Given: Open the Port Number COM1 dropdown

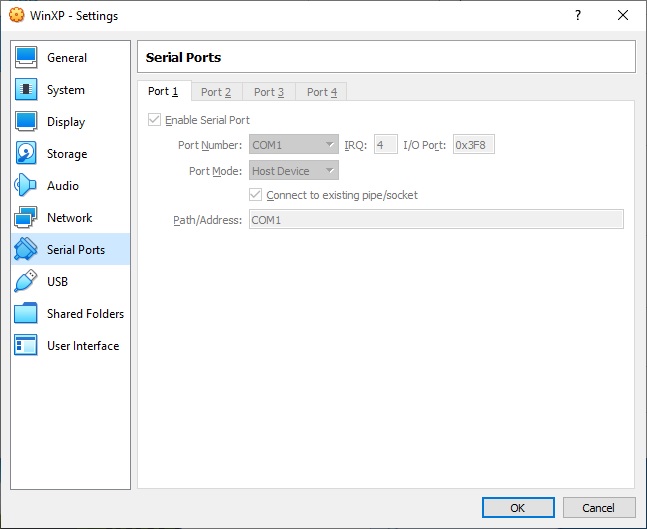Looking at the screenshot, I should 294,145.
